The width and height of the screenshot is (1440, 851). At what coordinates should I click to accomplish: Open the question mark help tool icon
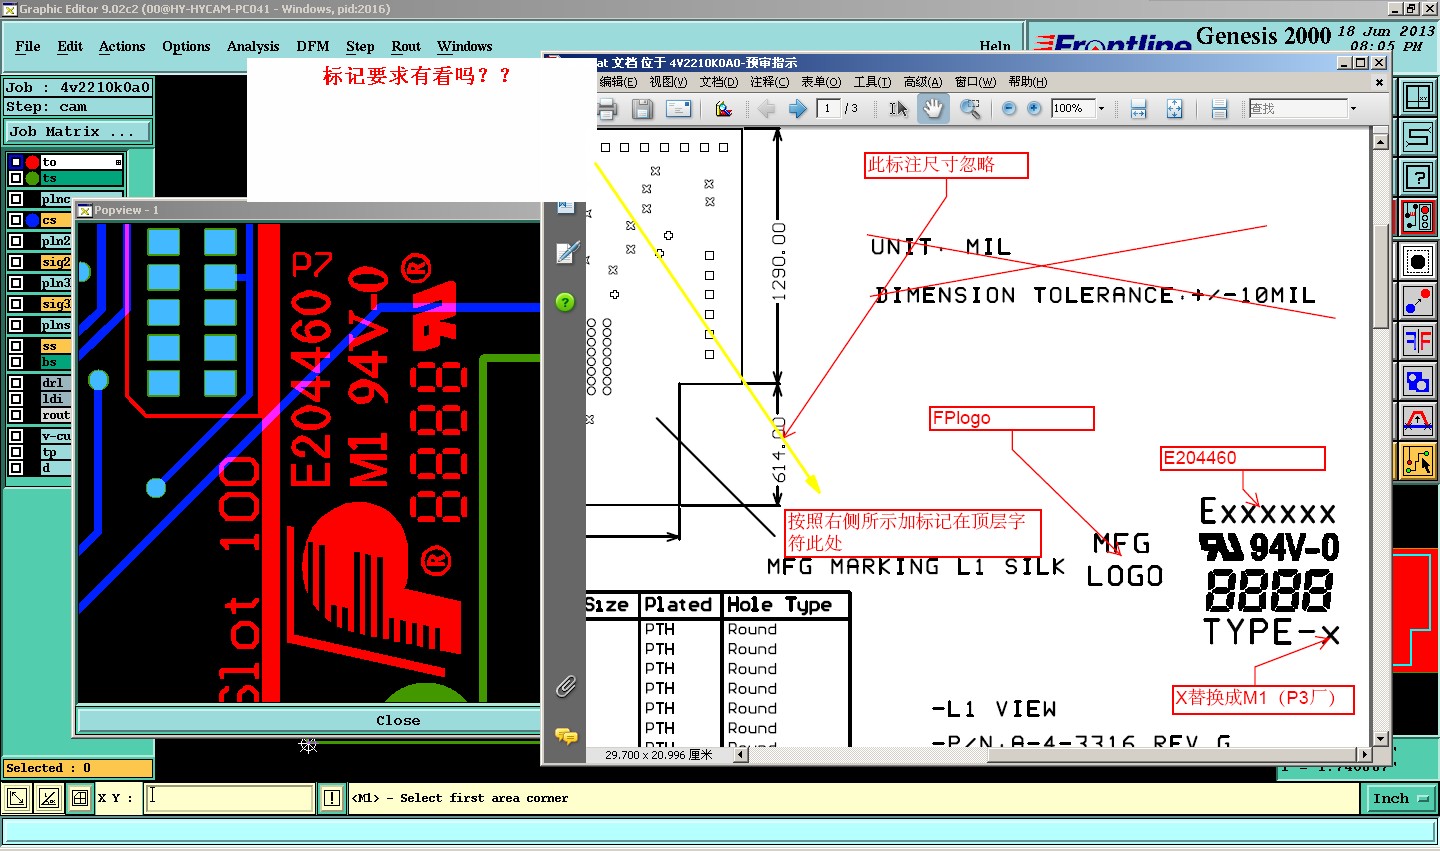coord(1418,177)
